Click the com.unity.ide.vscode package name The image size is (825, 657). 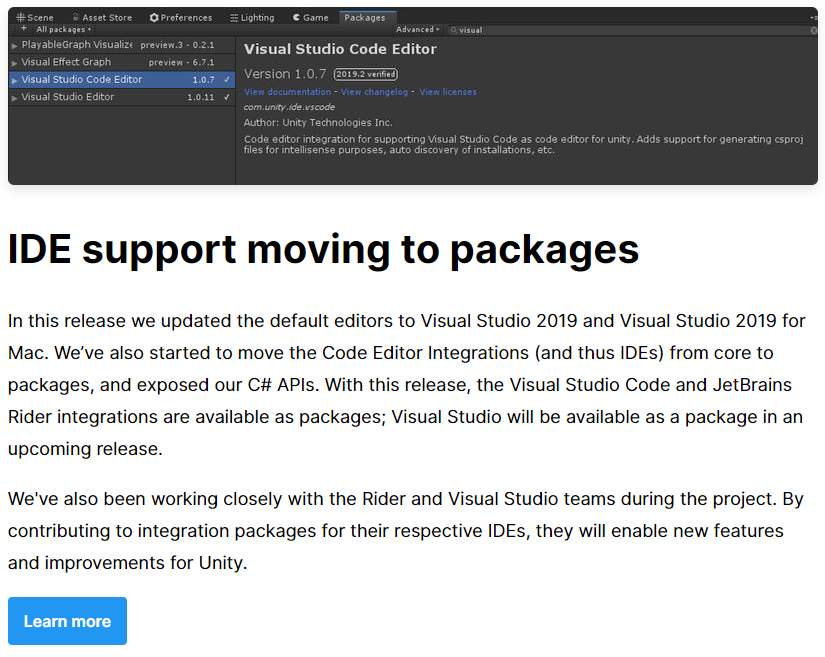coord(289,107)
